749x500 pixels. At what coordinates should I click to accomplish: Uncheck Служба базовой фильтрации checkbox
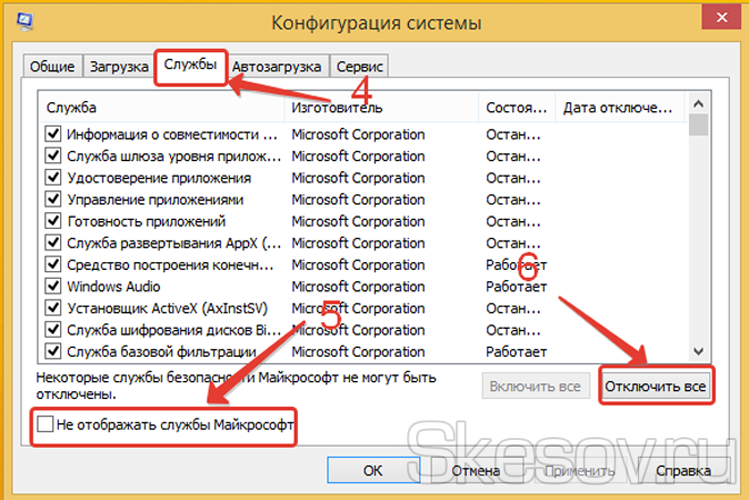pyautogui.click(x=53, y=351)
